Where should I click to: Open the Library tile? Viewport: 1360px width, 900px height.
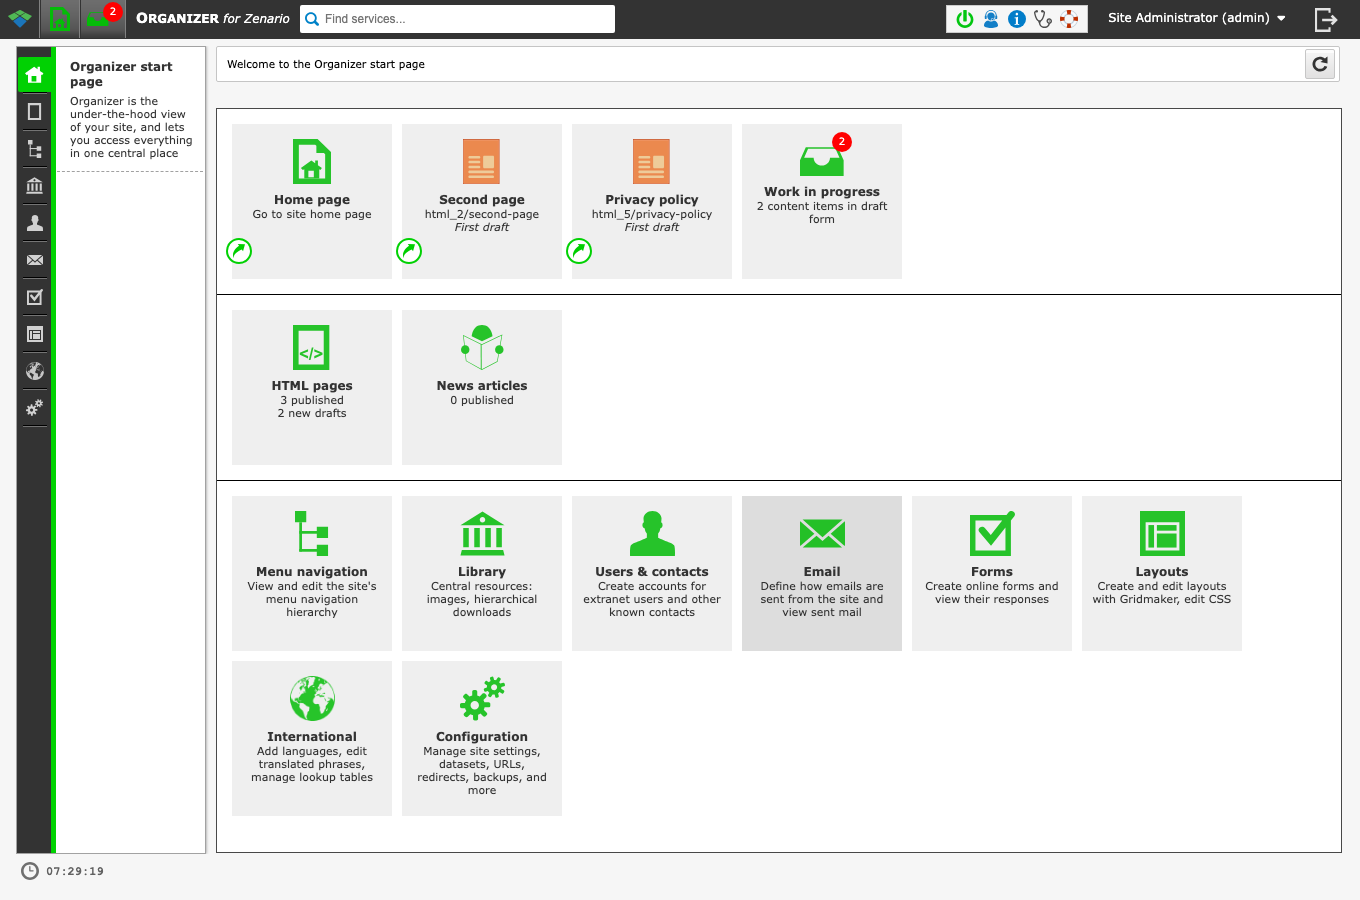coord(482,573)
